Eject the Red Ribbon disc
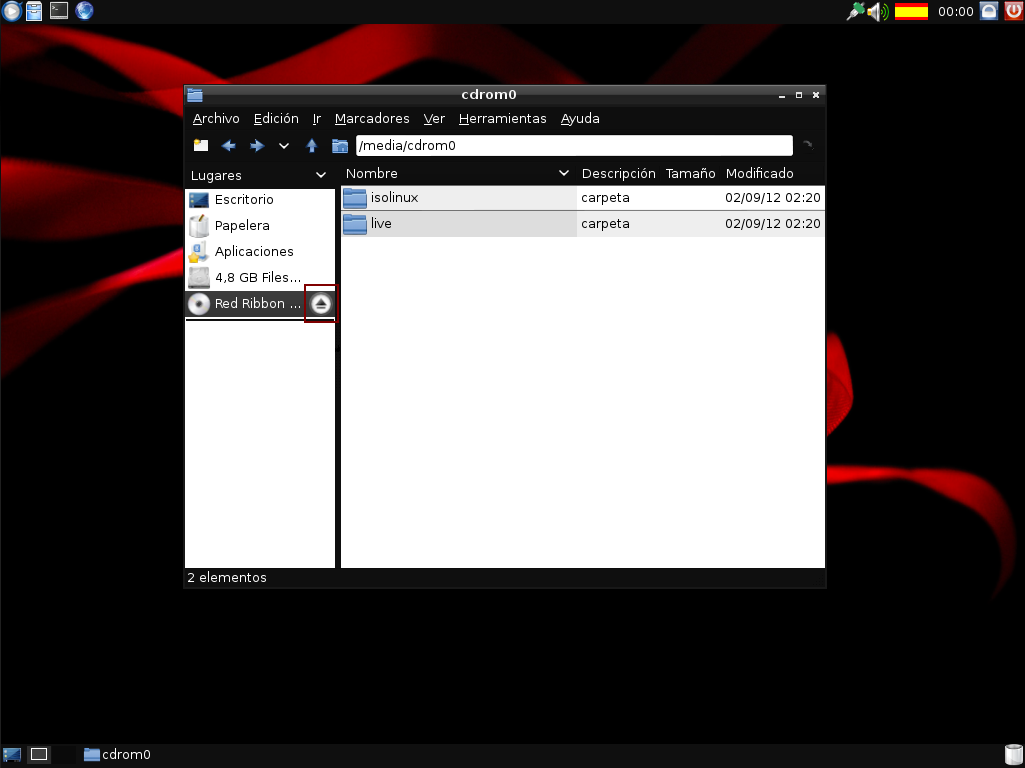 click(321, 304)
